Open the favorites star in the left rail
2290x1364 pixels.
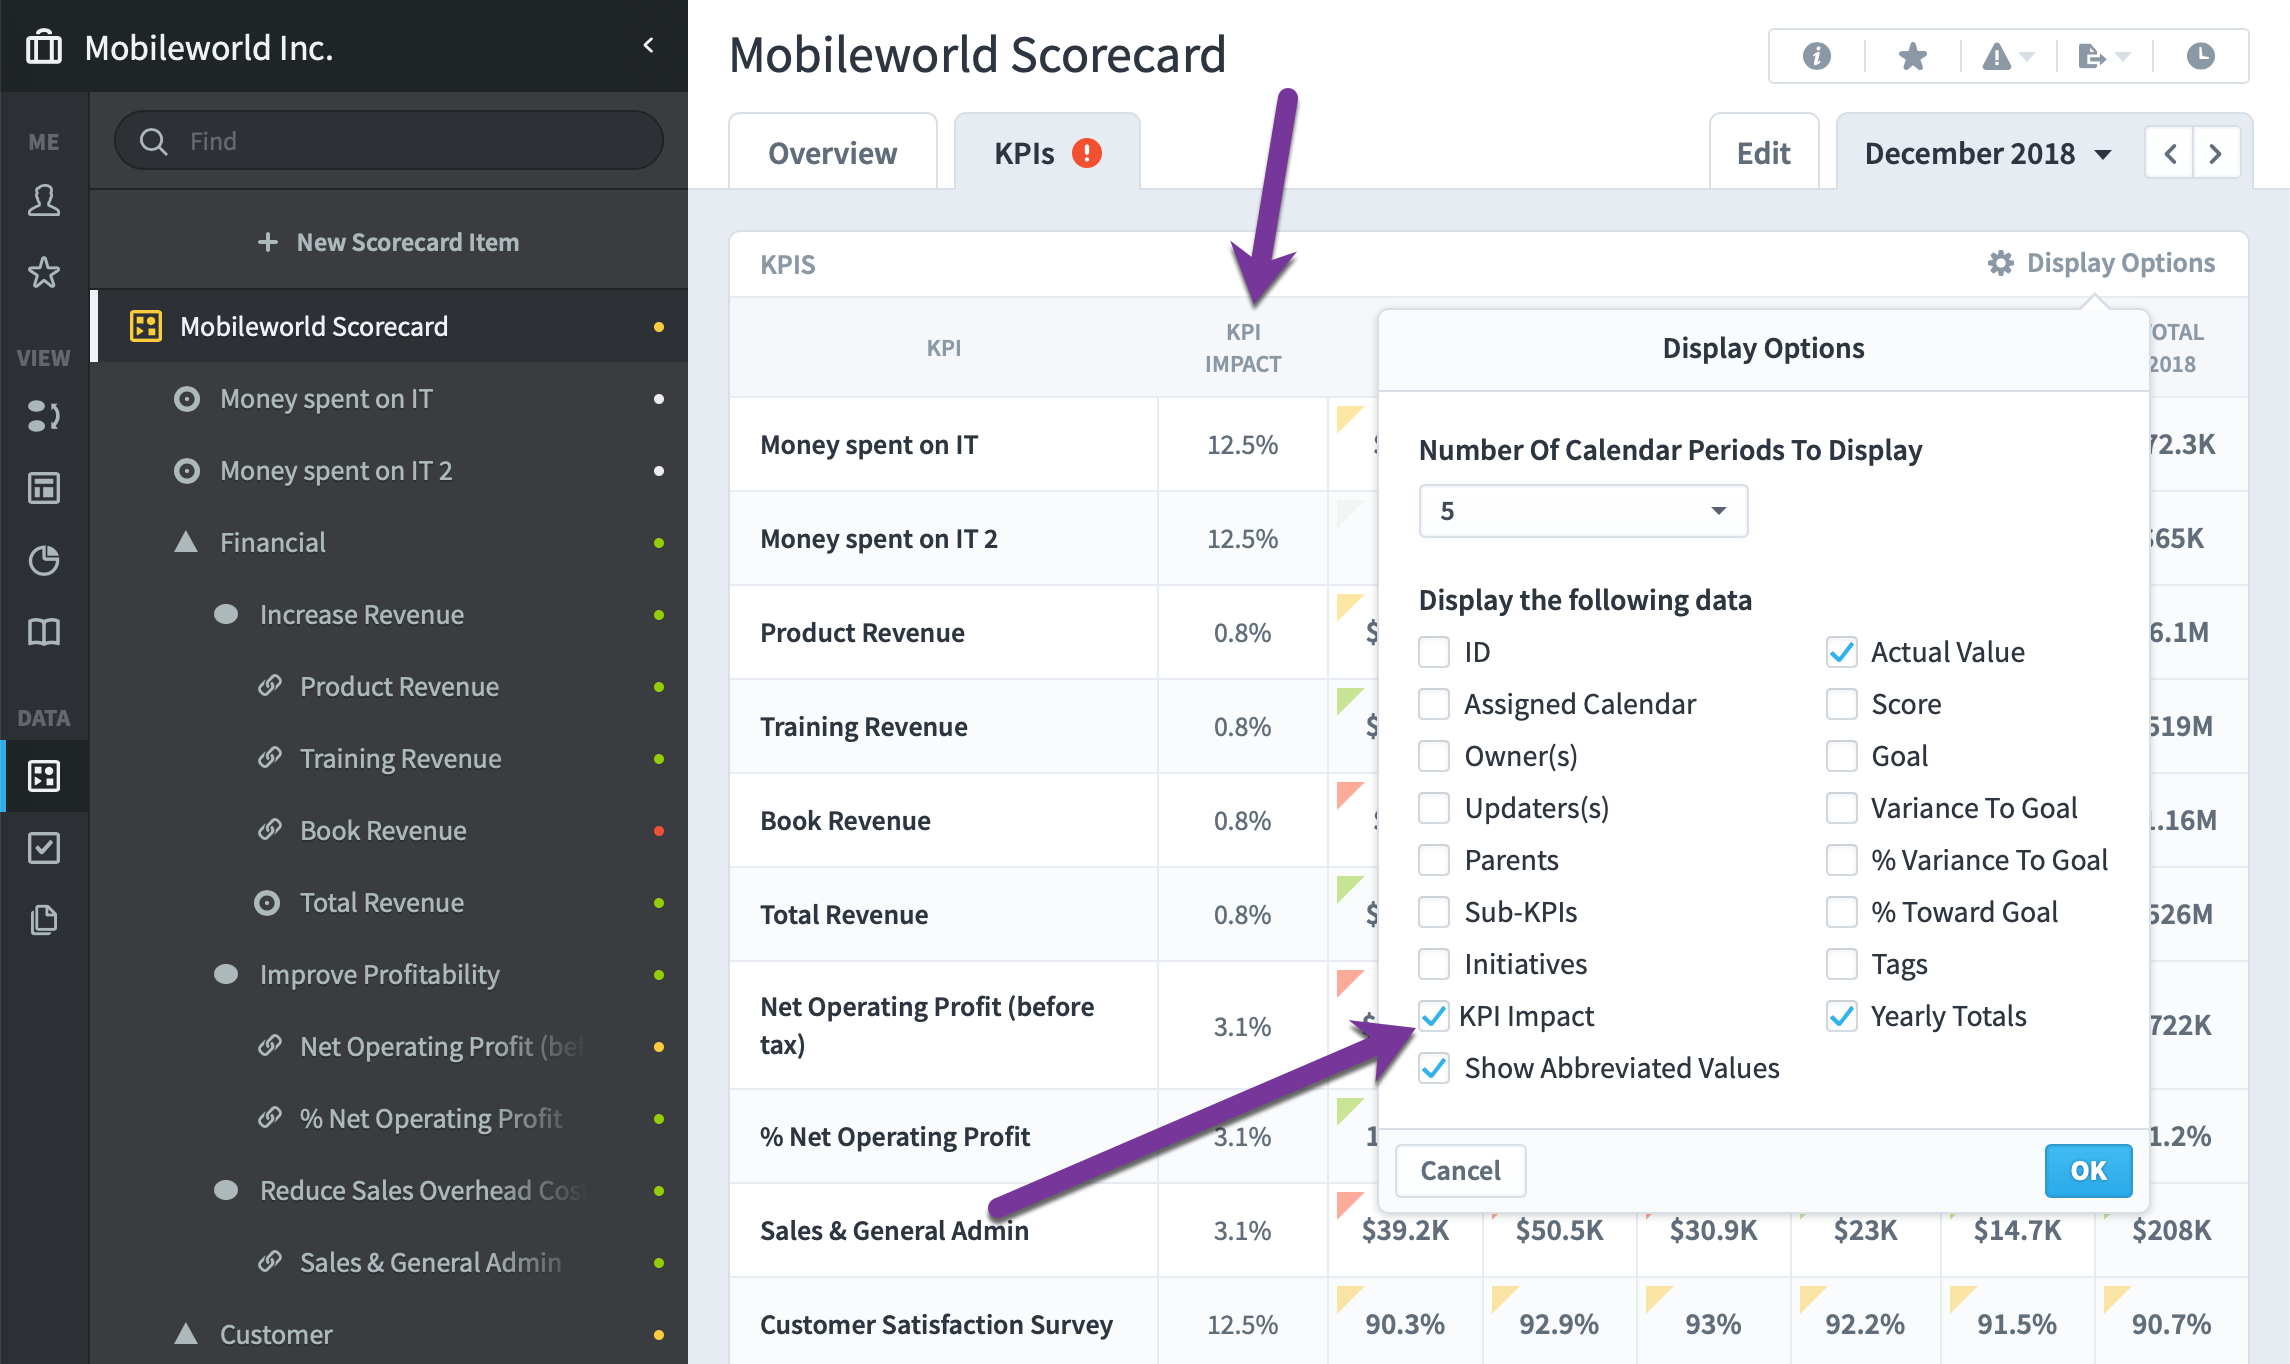pyautogui.click(x=44, y=272)
